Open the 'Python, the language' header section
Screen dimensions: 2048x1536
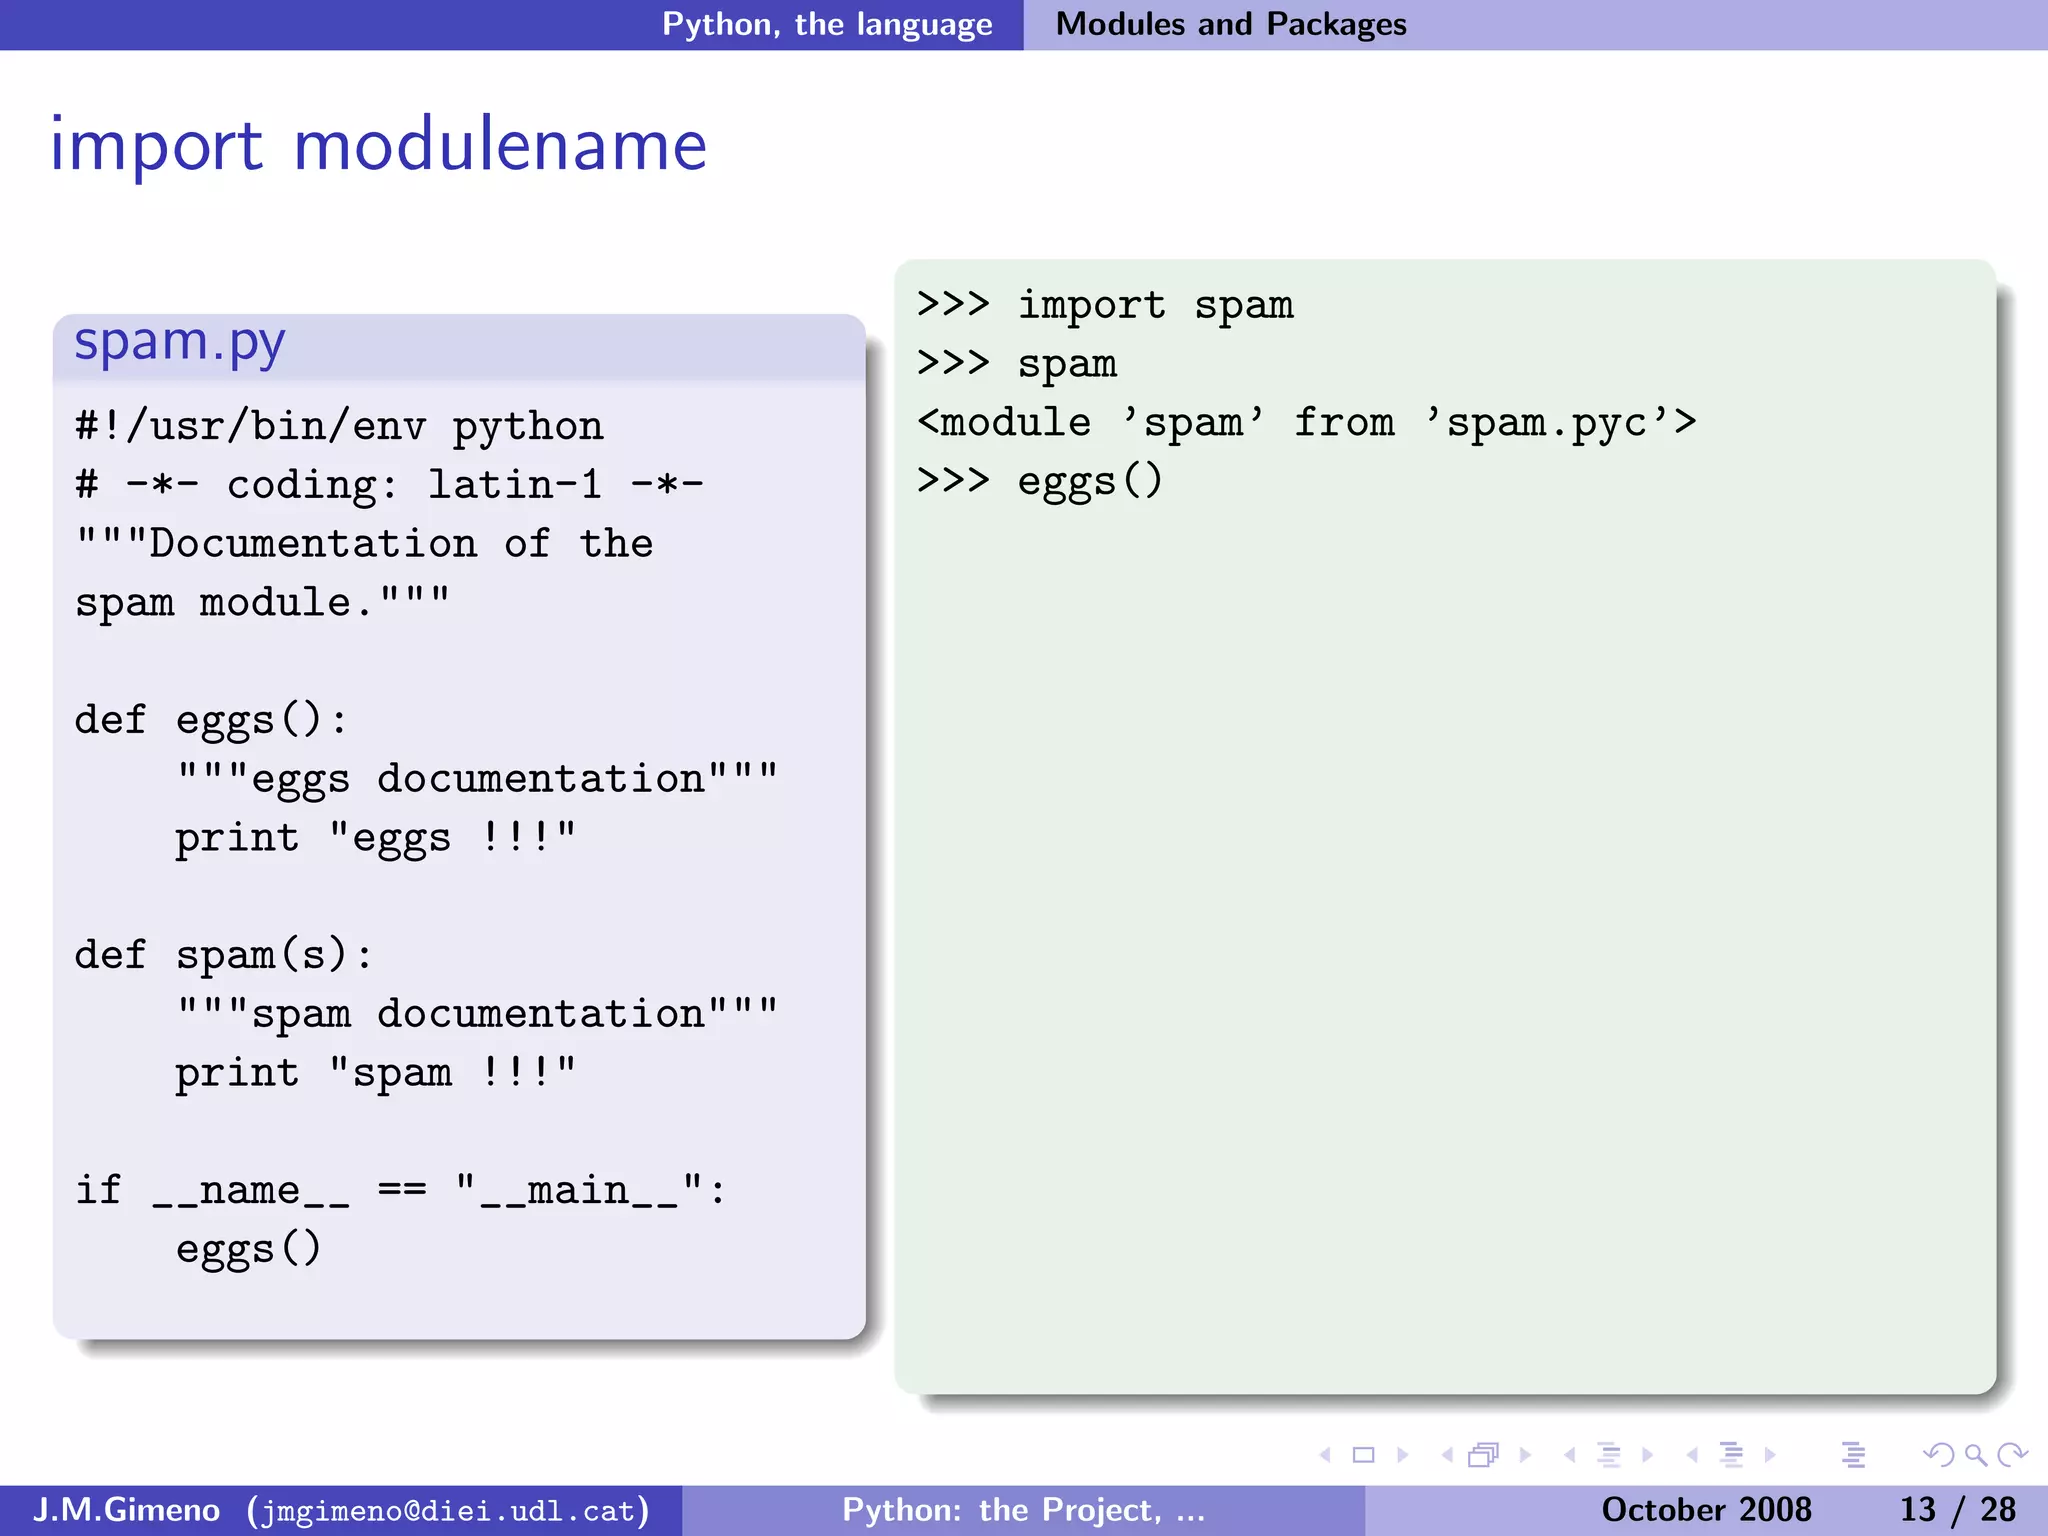tap(827, 24)
